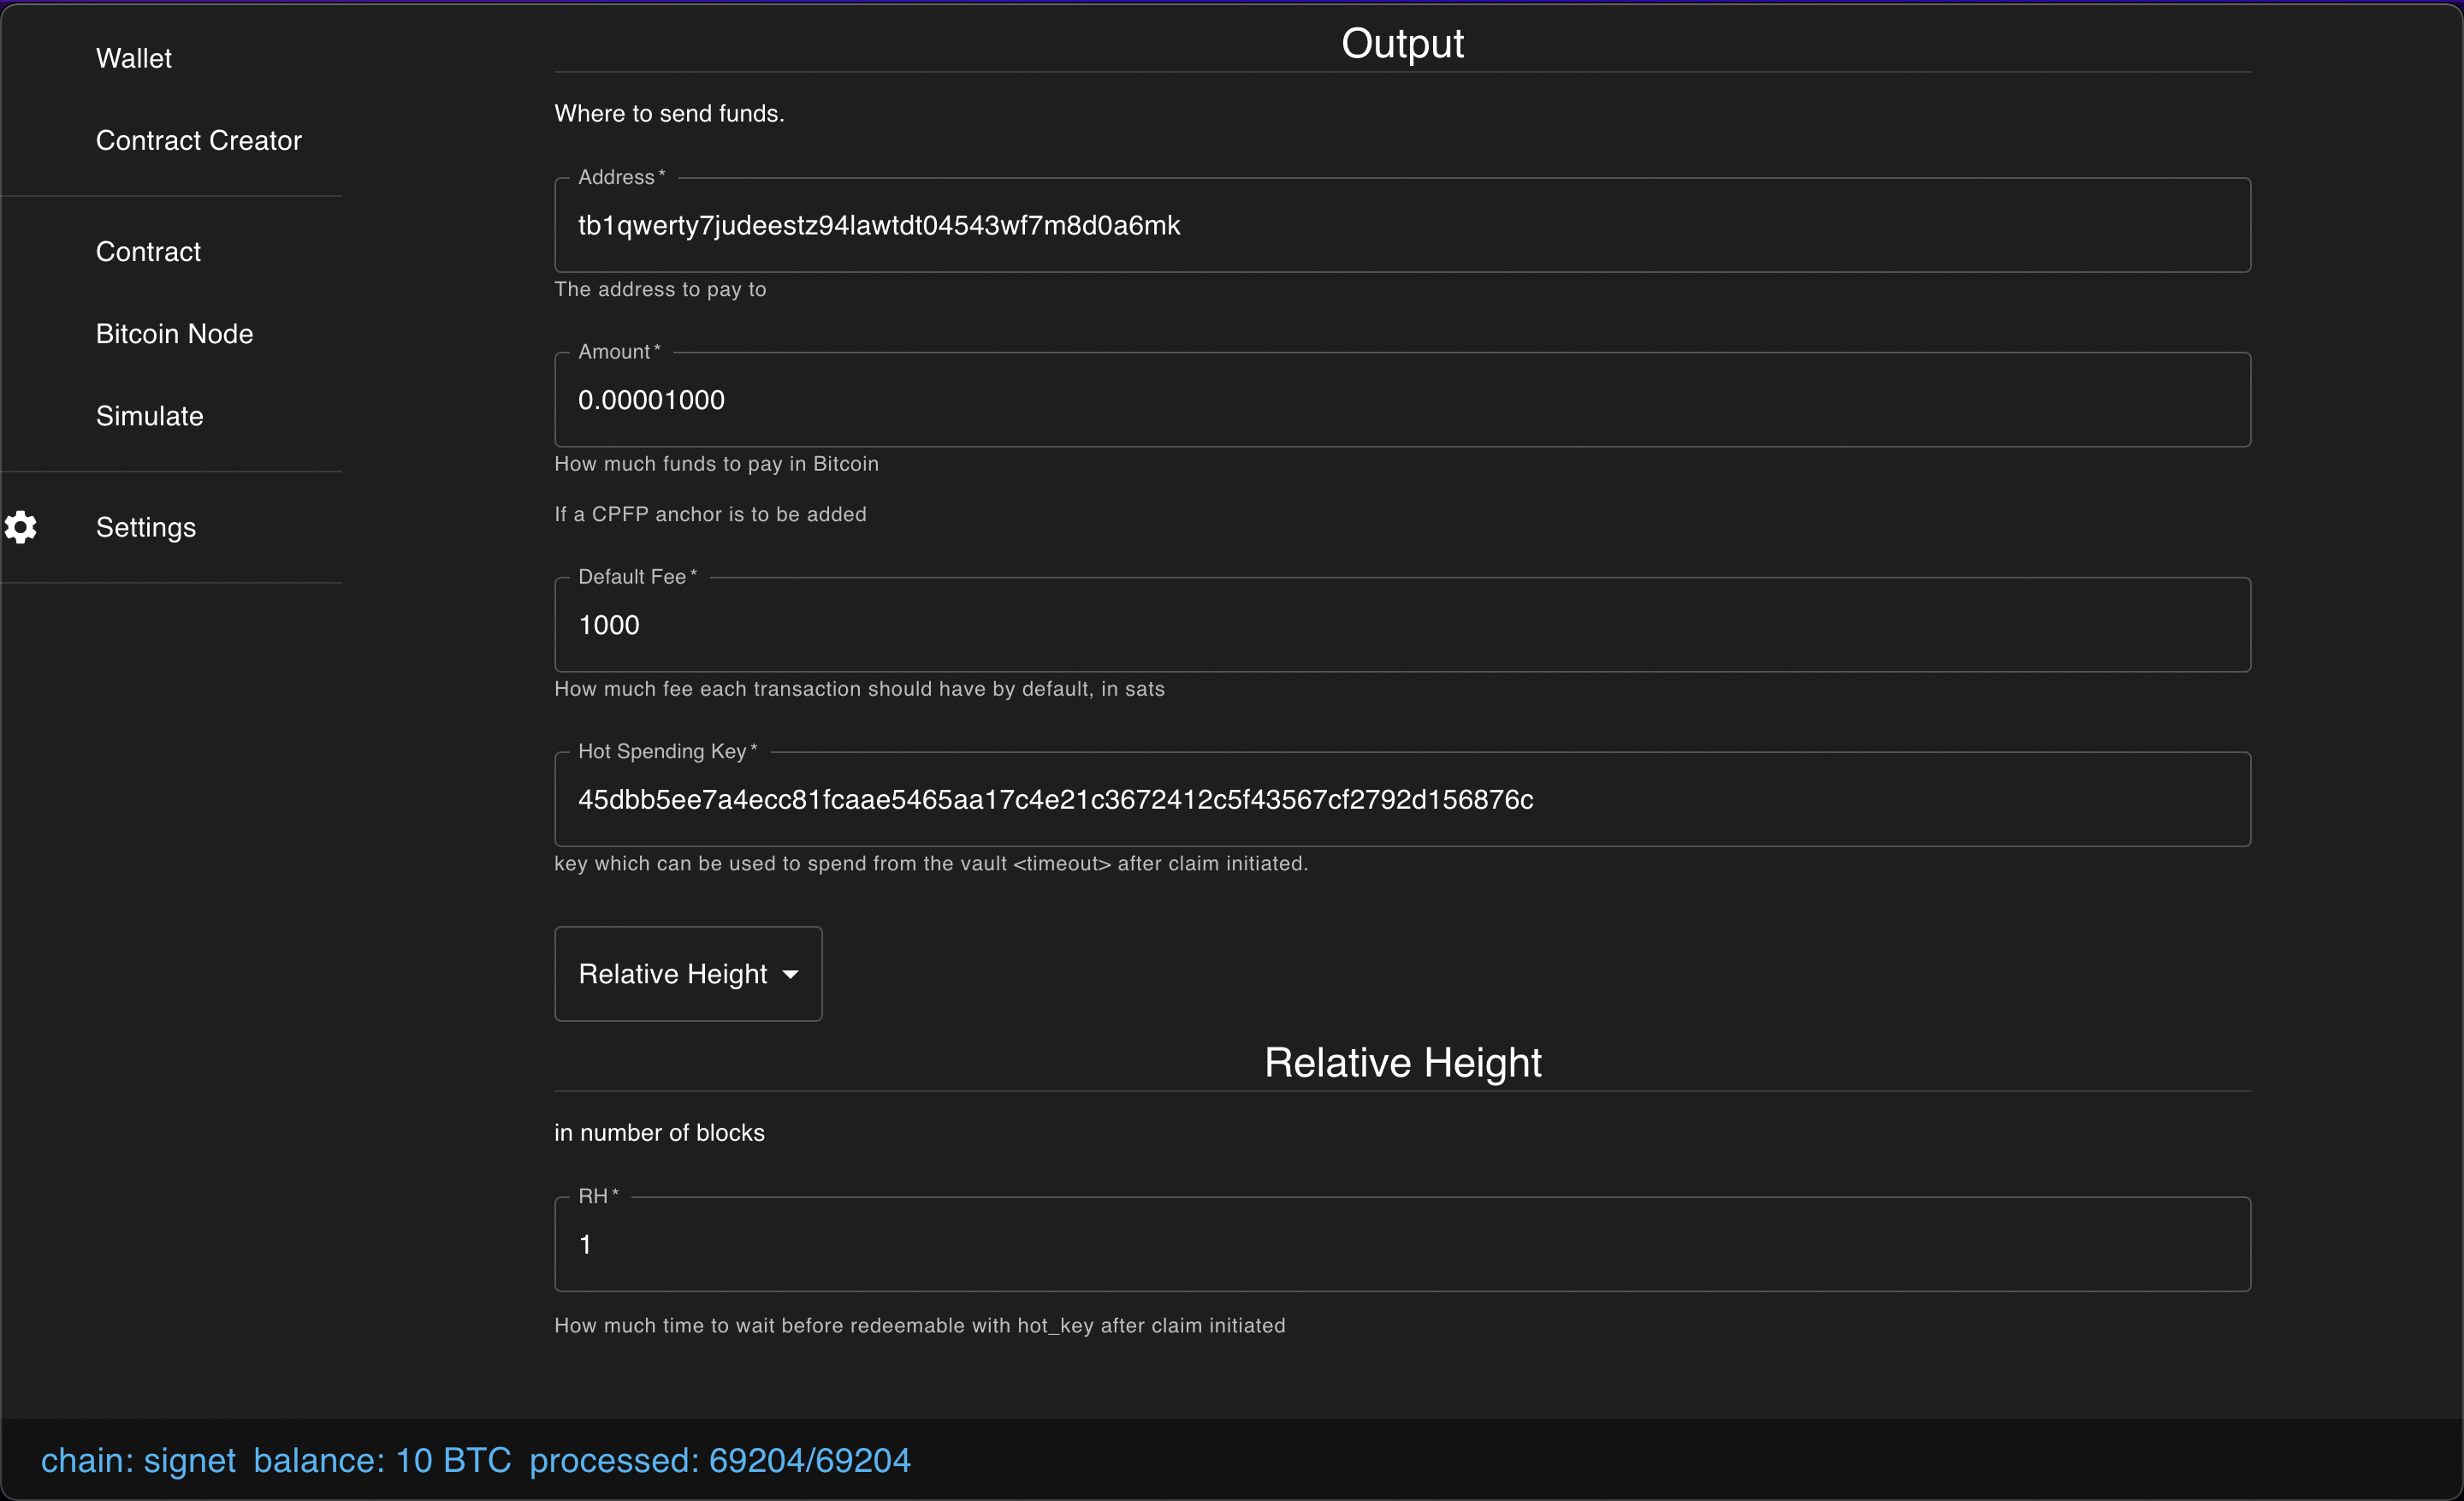2464x1501 pixels.
Task: Click 'Where to send funds.' description
Action: (x=669, y=113)
